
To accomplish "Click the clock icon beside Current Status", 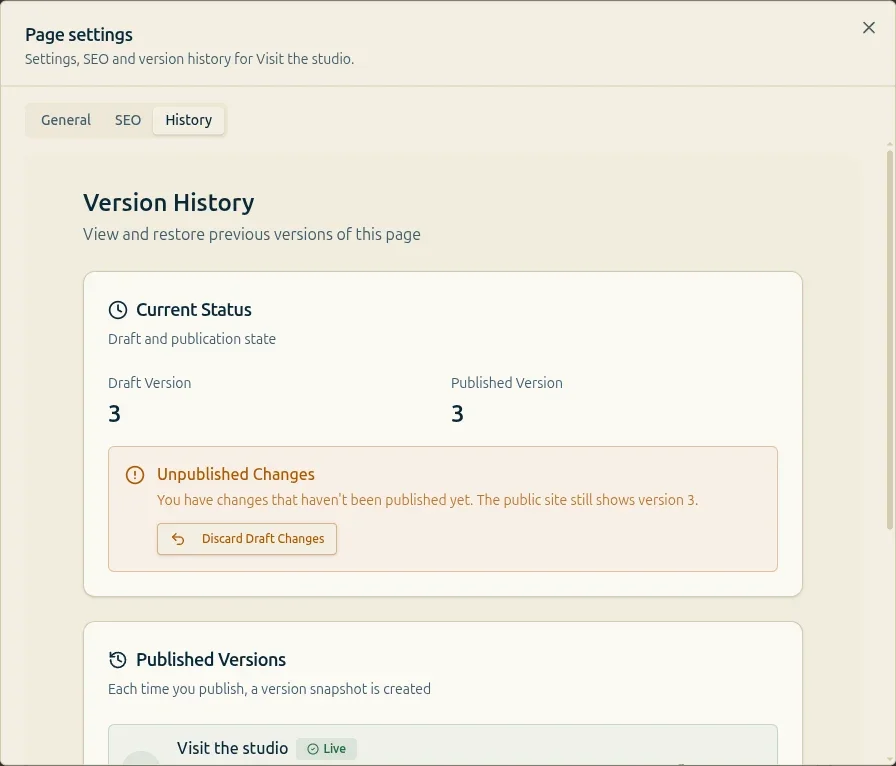I will point(118,310).
